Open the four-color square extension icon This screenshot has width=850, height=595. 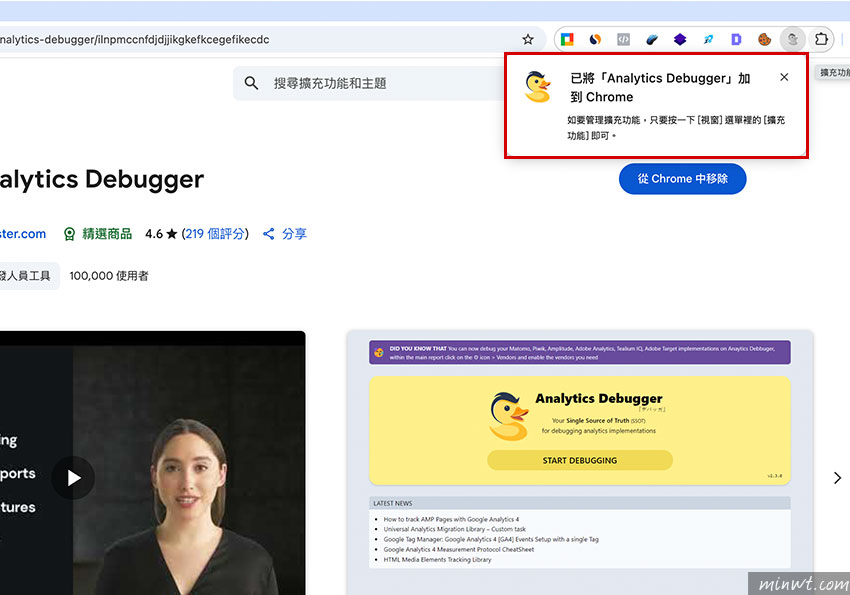[567, 40]
